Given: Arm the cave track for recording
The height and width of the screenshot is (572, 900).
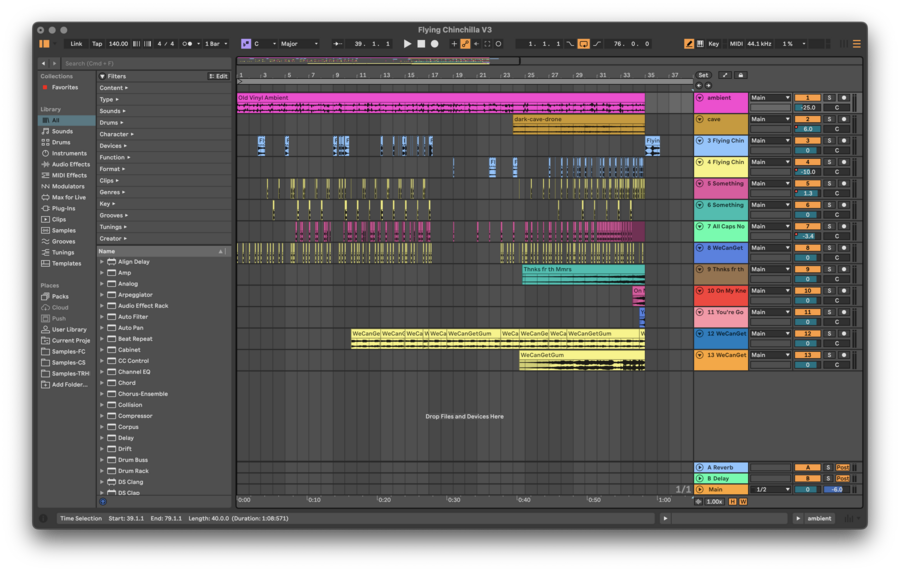Looking at the screenshot, I should [843, 119].
